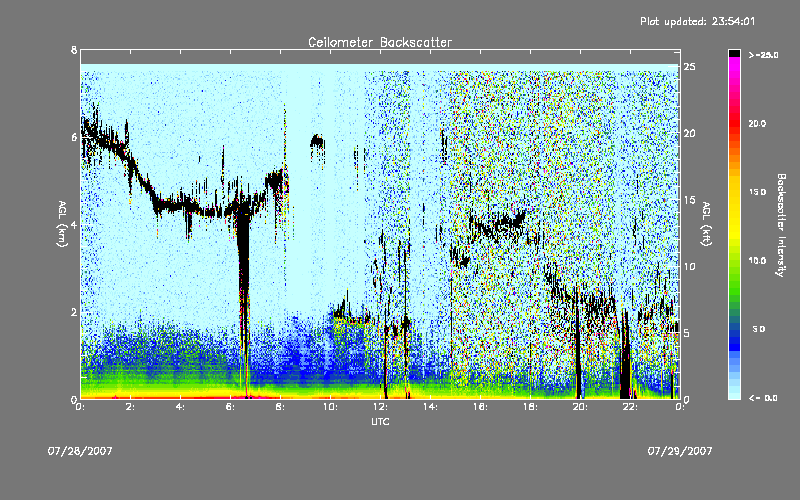Click the "6:" hour tick on the UTC axis
Viewport: 800px width, 500px height.
click(230, 407)
